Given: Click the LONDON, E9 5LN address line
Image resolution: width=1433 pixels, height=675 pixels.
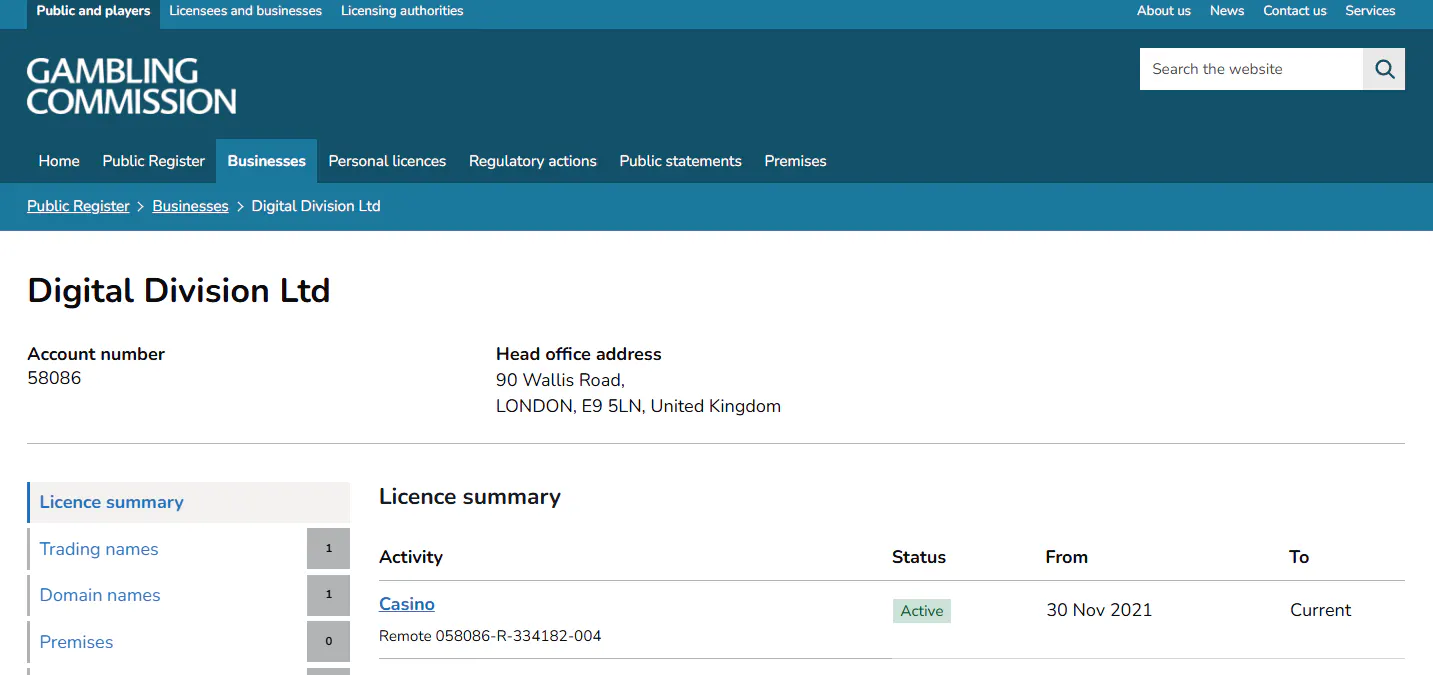Looking at the screenshot, I should point(638,406).
